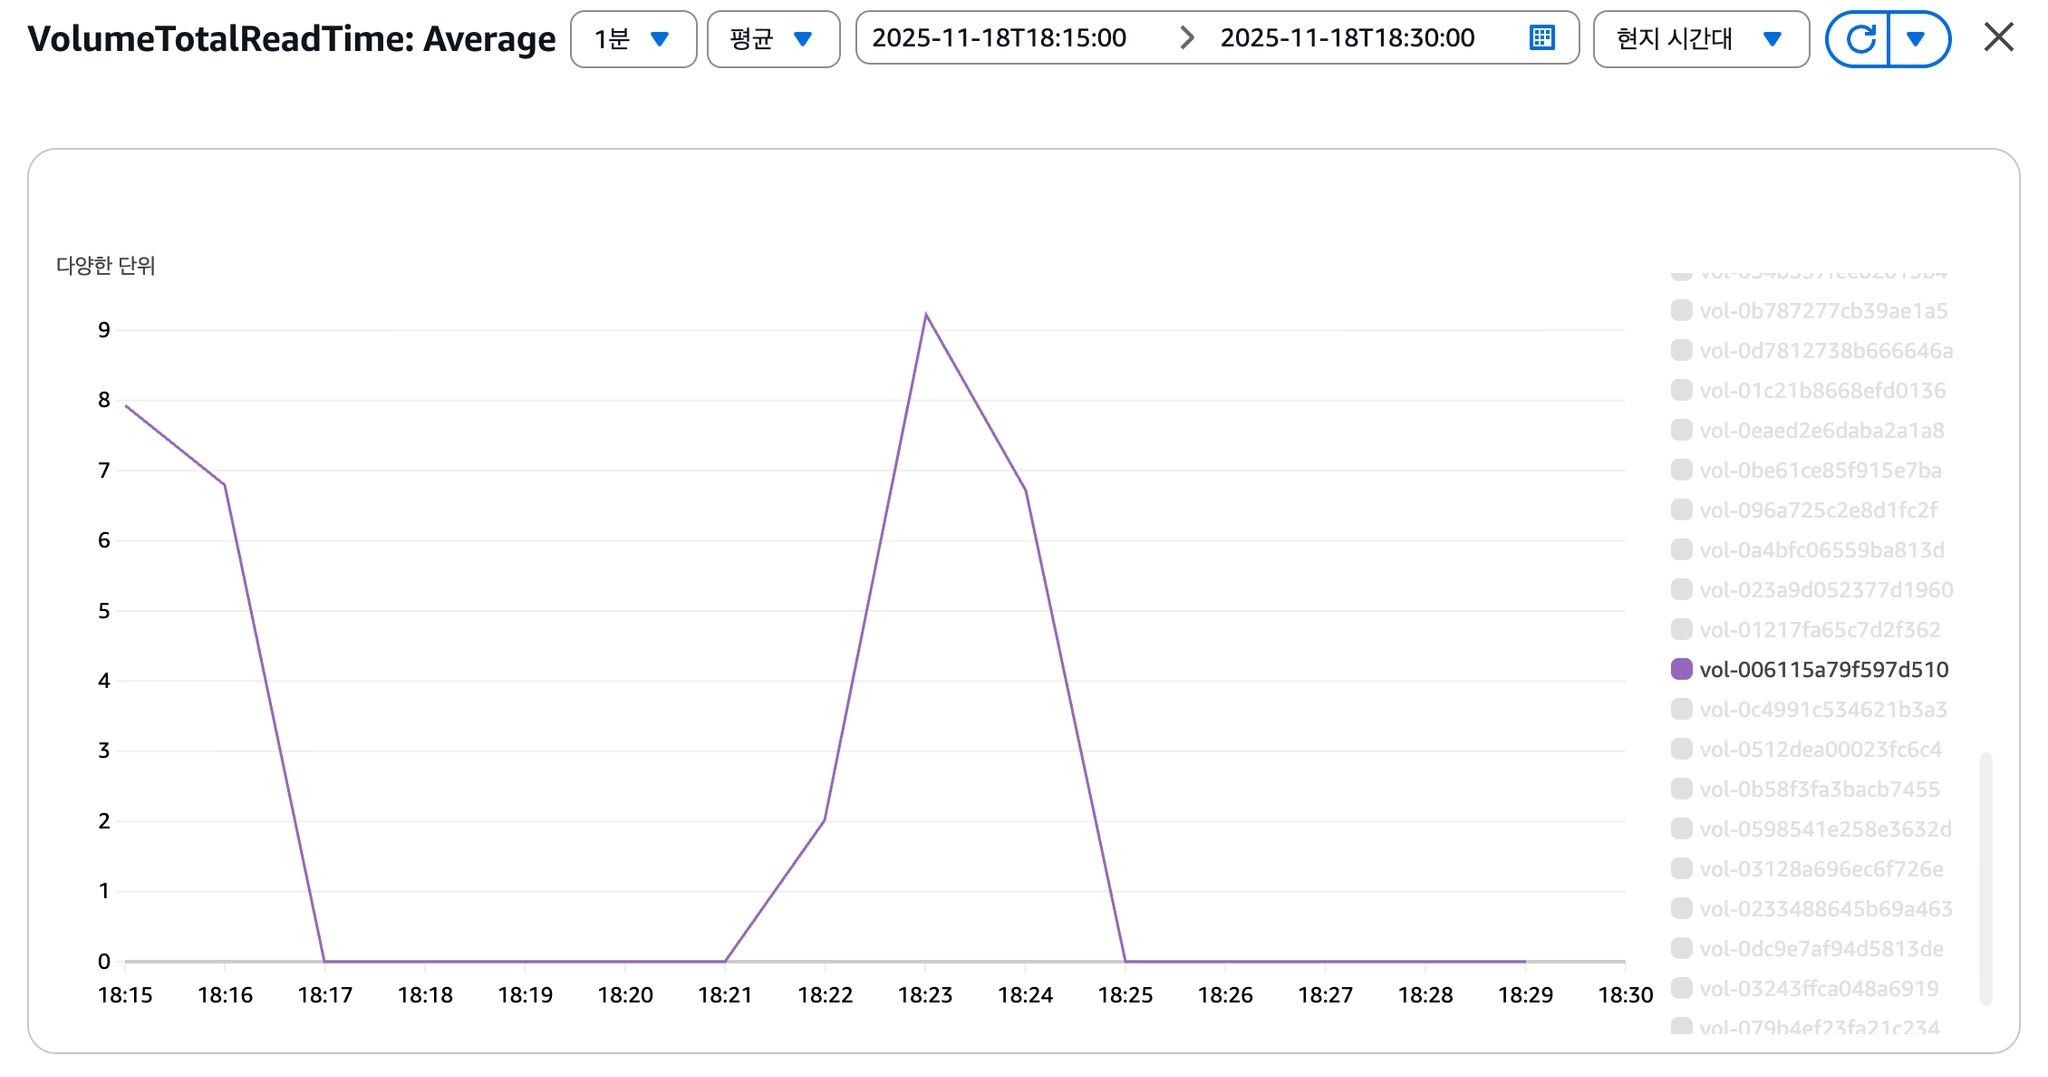The height and width of the screenshot is (1077, 2048).
Task: Edit the end time 2025-11-18T18:30:00 field
Action: [1347, 38]
